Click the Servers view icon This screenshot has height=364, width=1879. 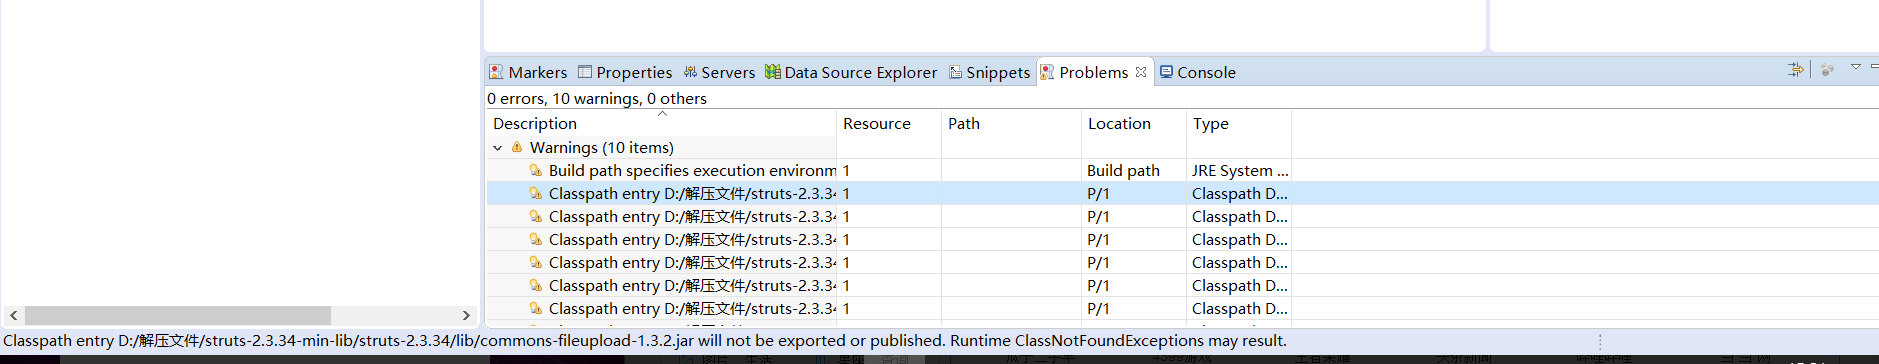coord(690,72)
